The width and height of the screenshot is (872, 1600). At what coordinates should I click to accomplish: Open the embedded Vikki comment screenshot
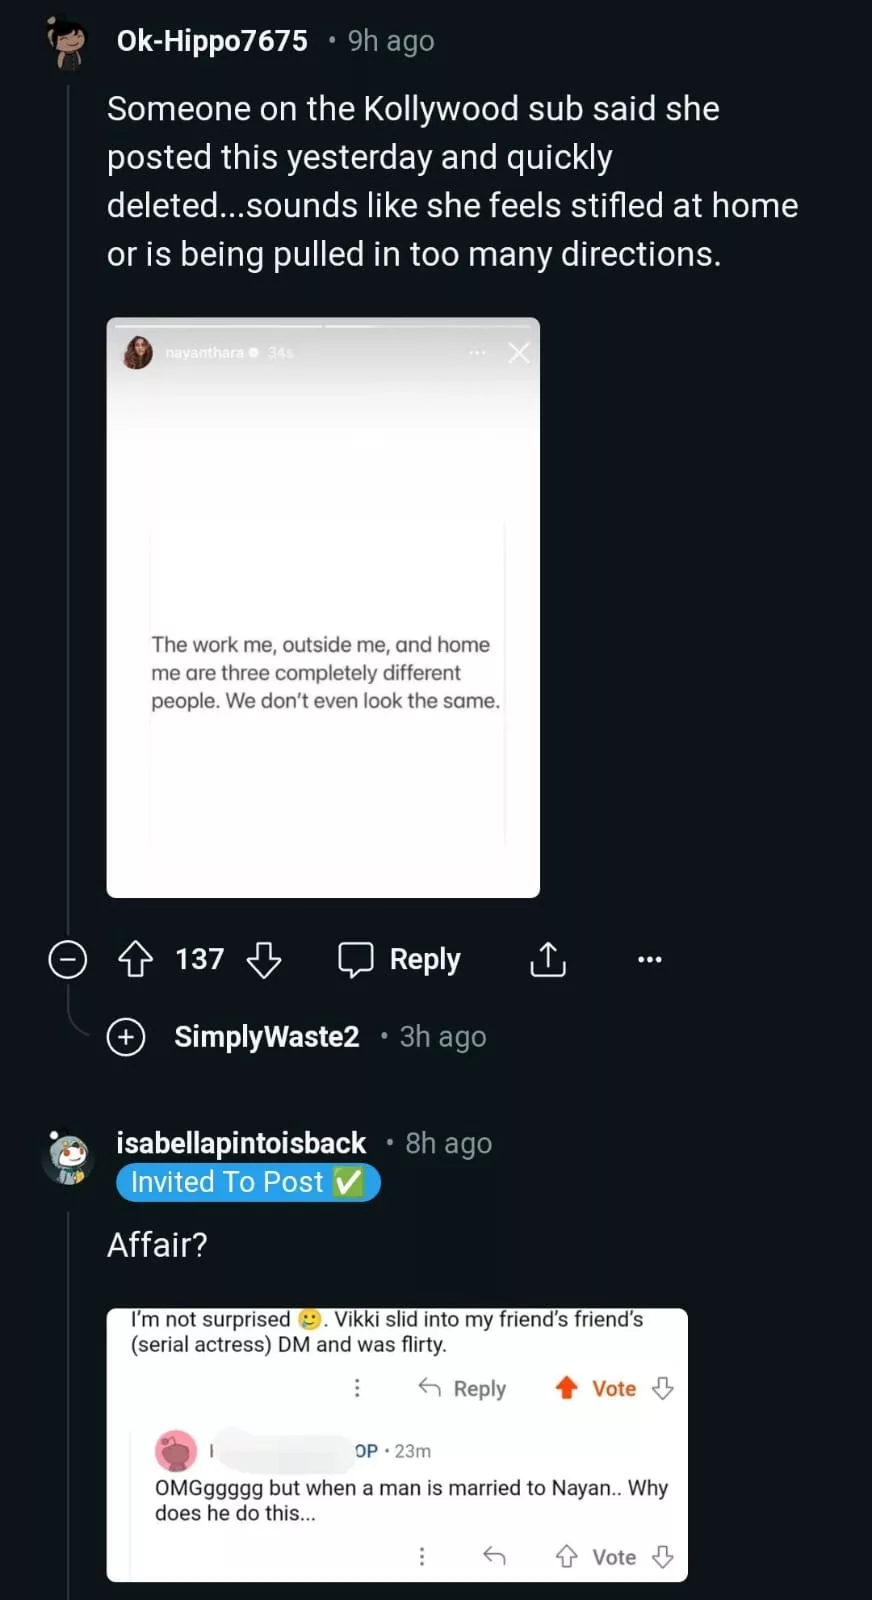click(397, 1444)
